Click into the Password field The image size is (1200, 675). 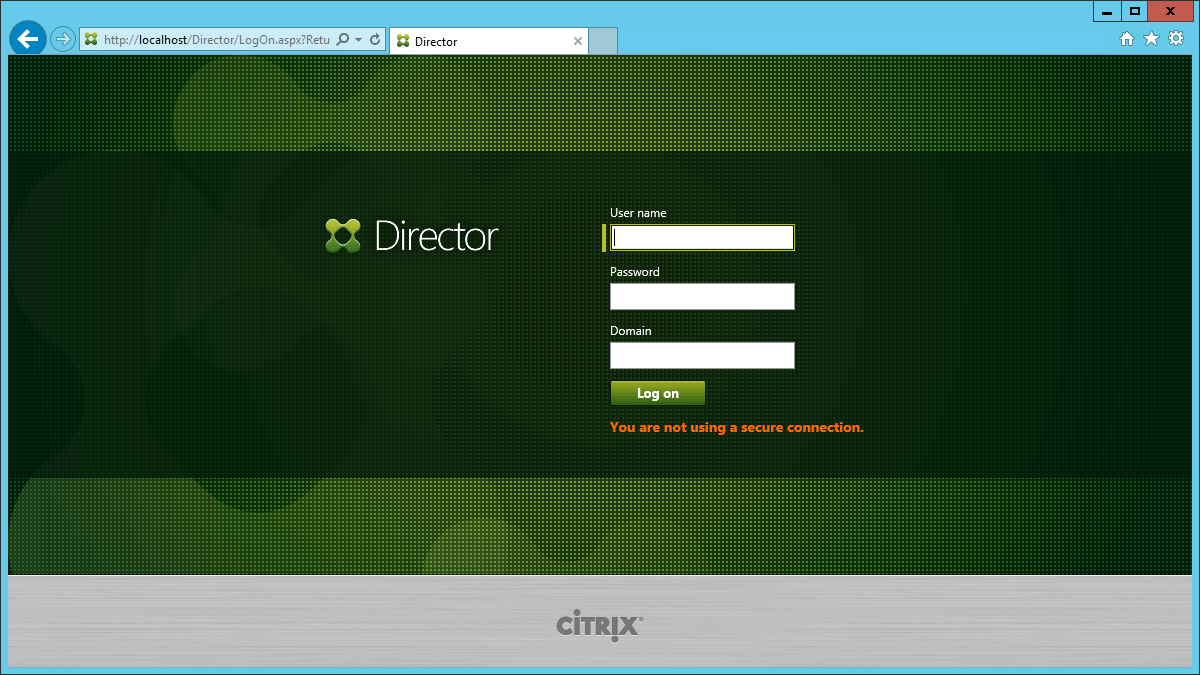(702, 296)
